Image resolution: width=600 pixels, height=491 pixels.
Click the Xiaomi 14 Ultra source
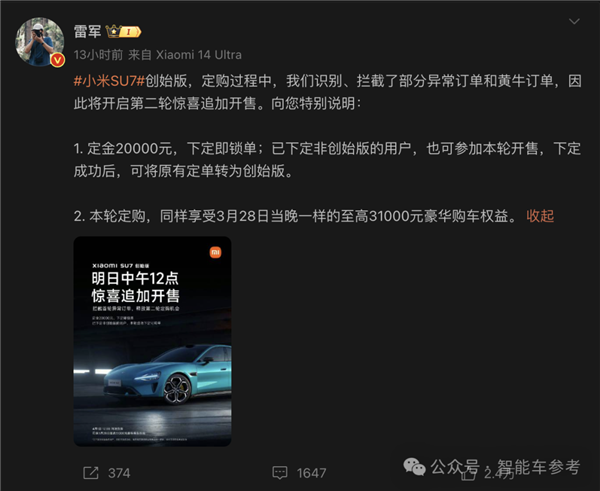pyautogui.click(x=199, y=55)
